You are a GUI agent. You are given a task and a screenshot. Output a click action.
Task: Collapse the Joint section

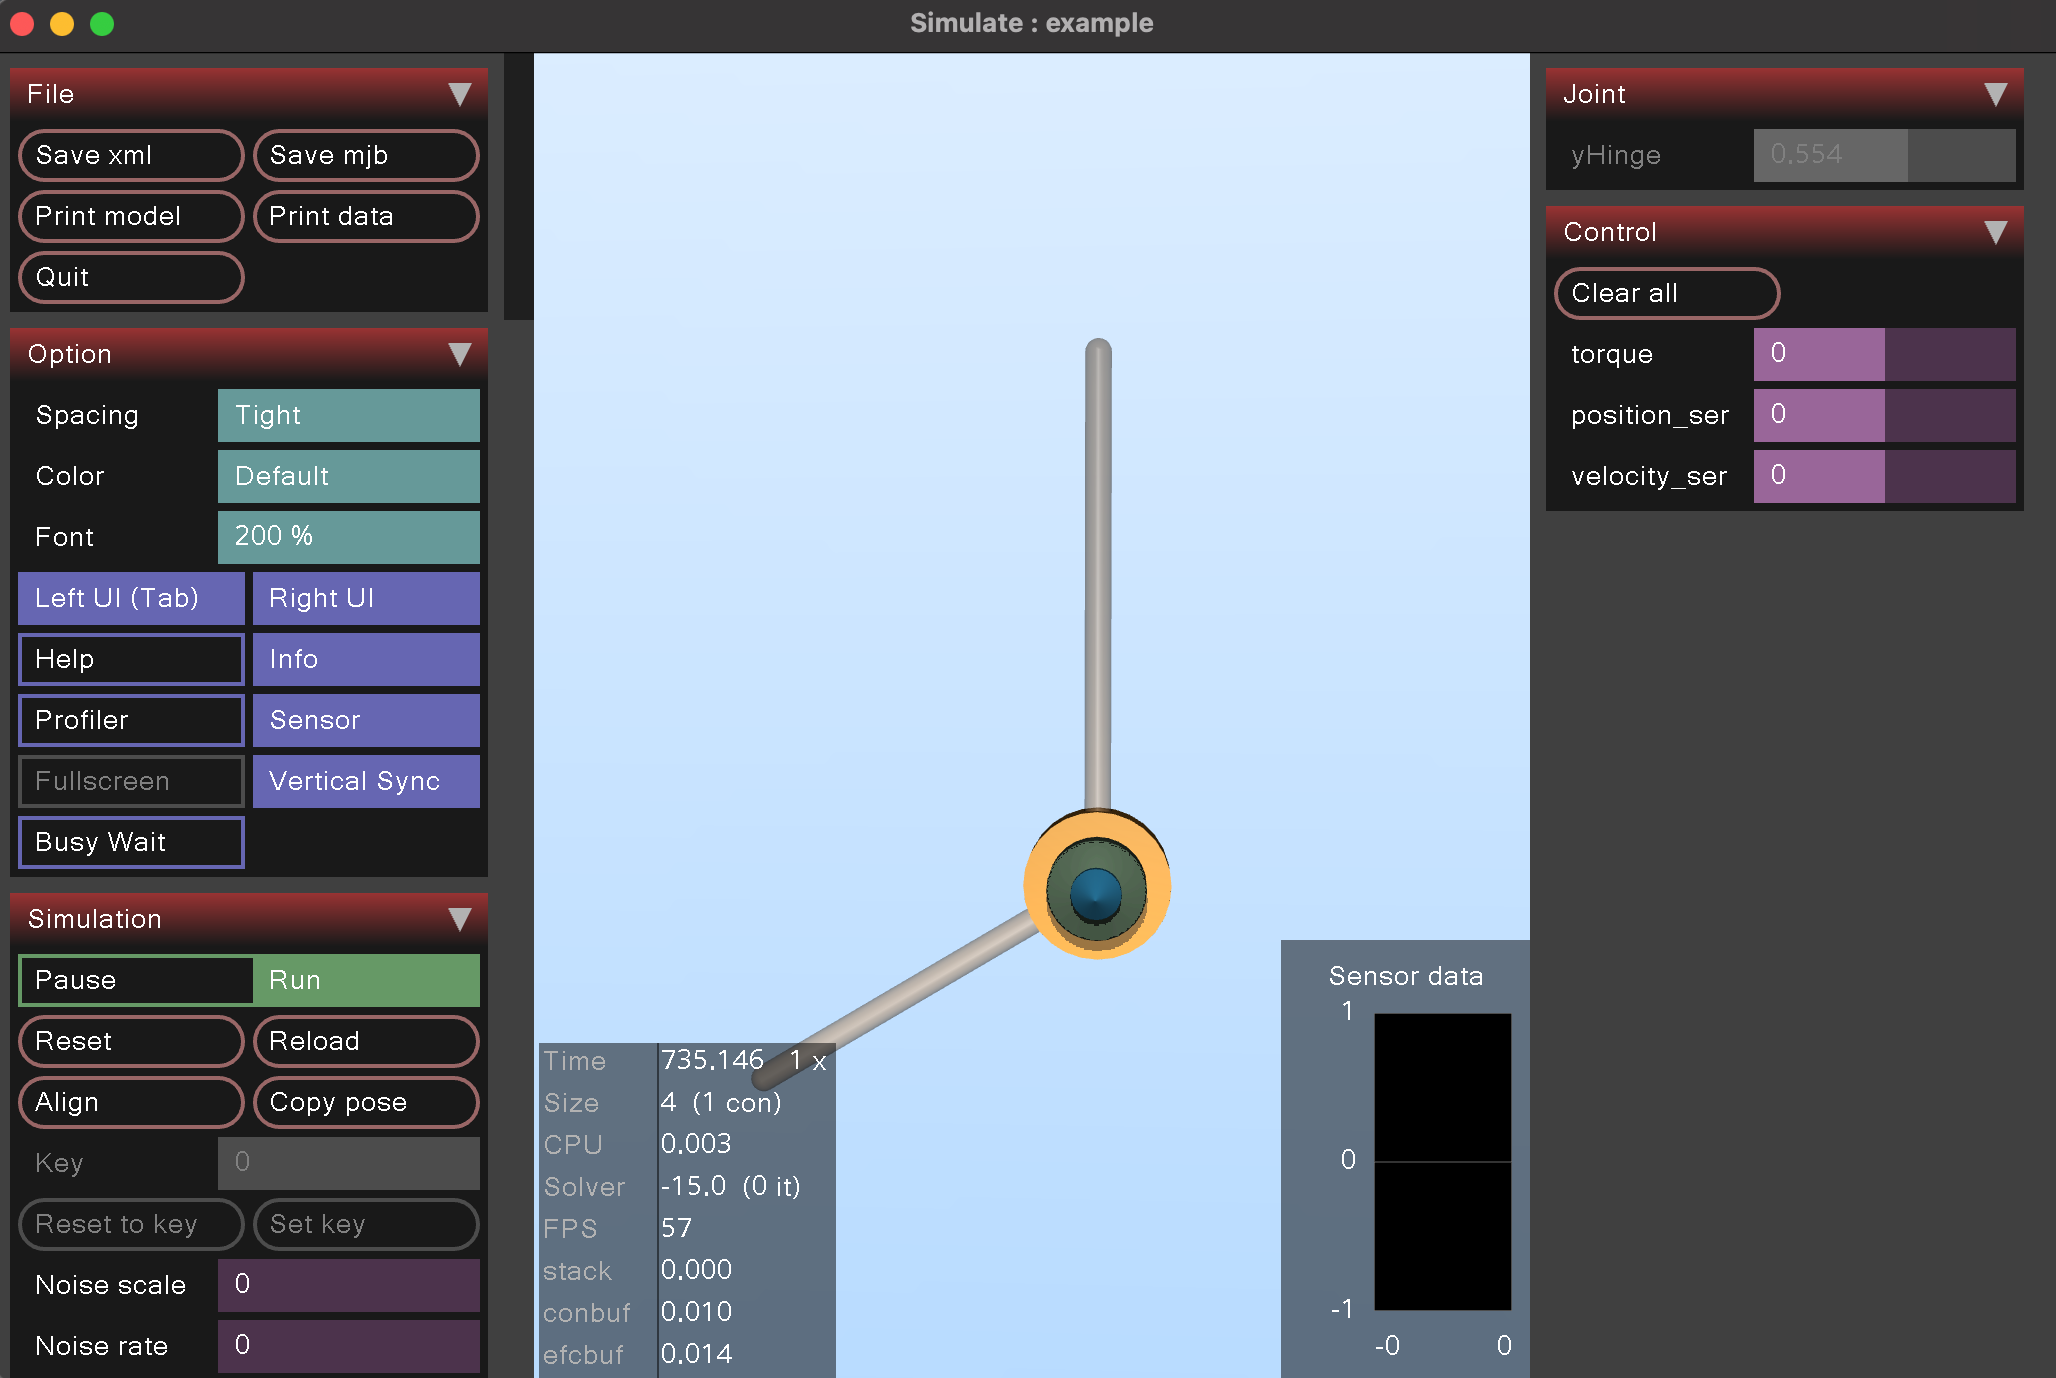click(1996, 93)
